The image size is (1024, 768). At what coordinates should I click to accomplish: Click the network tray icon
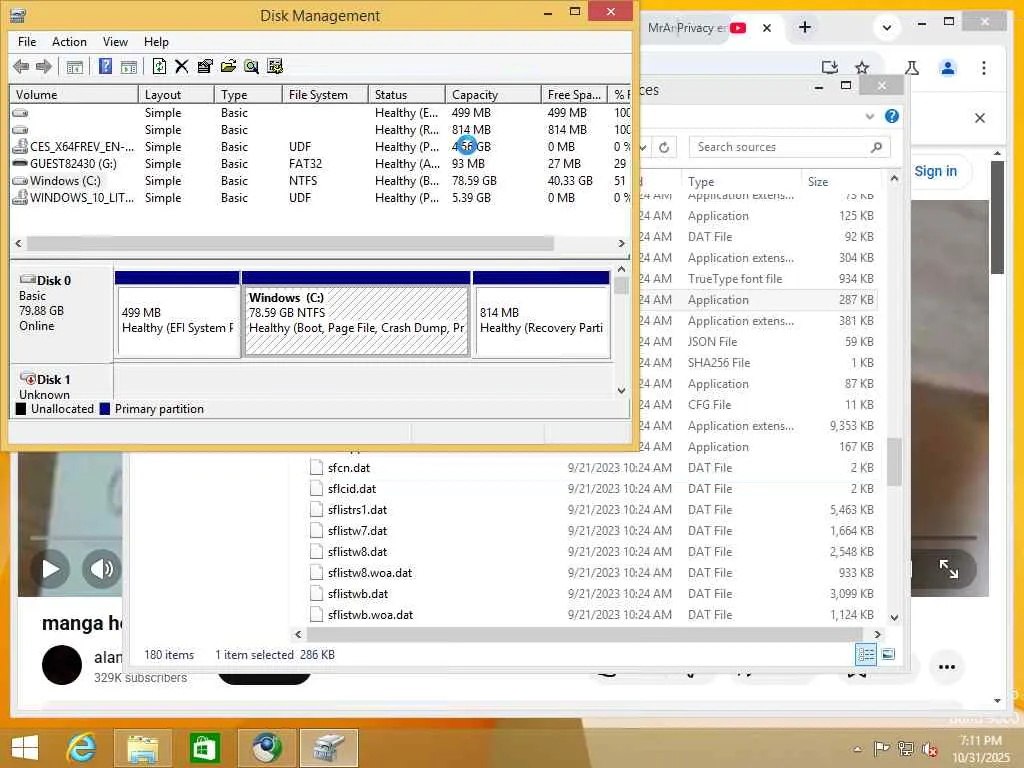906,748
